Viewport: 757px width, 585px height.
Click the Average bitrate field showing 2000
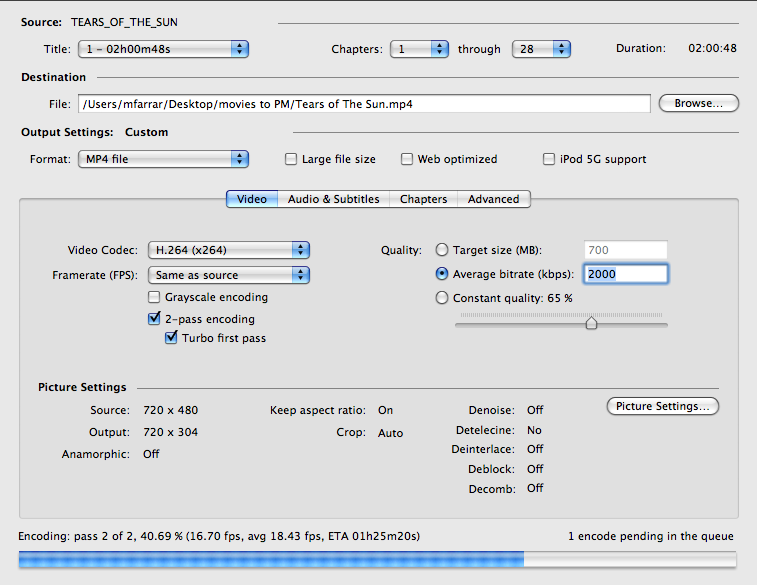pos(626,274)
